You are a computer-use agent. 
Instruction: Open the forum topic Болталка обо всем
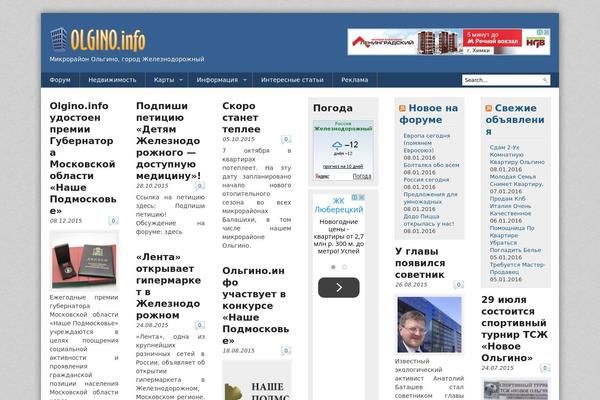coord(431,165)
